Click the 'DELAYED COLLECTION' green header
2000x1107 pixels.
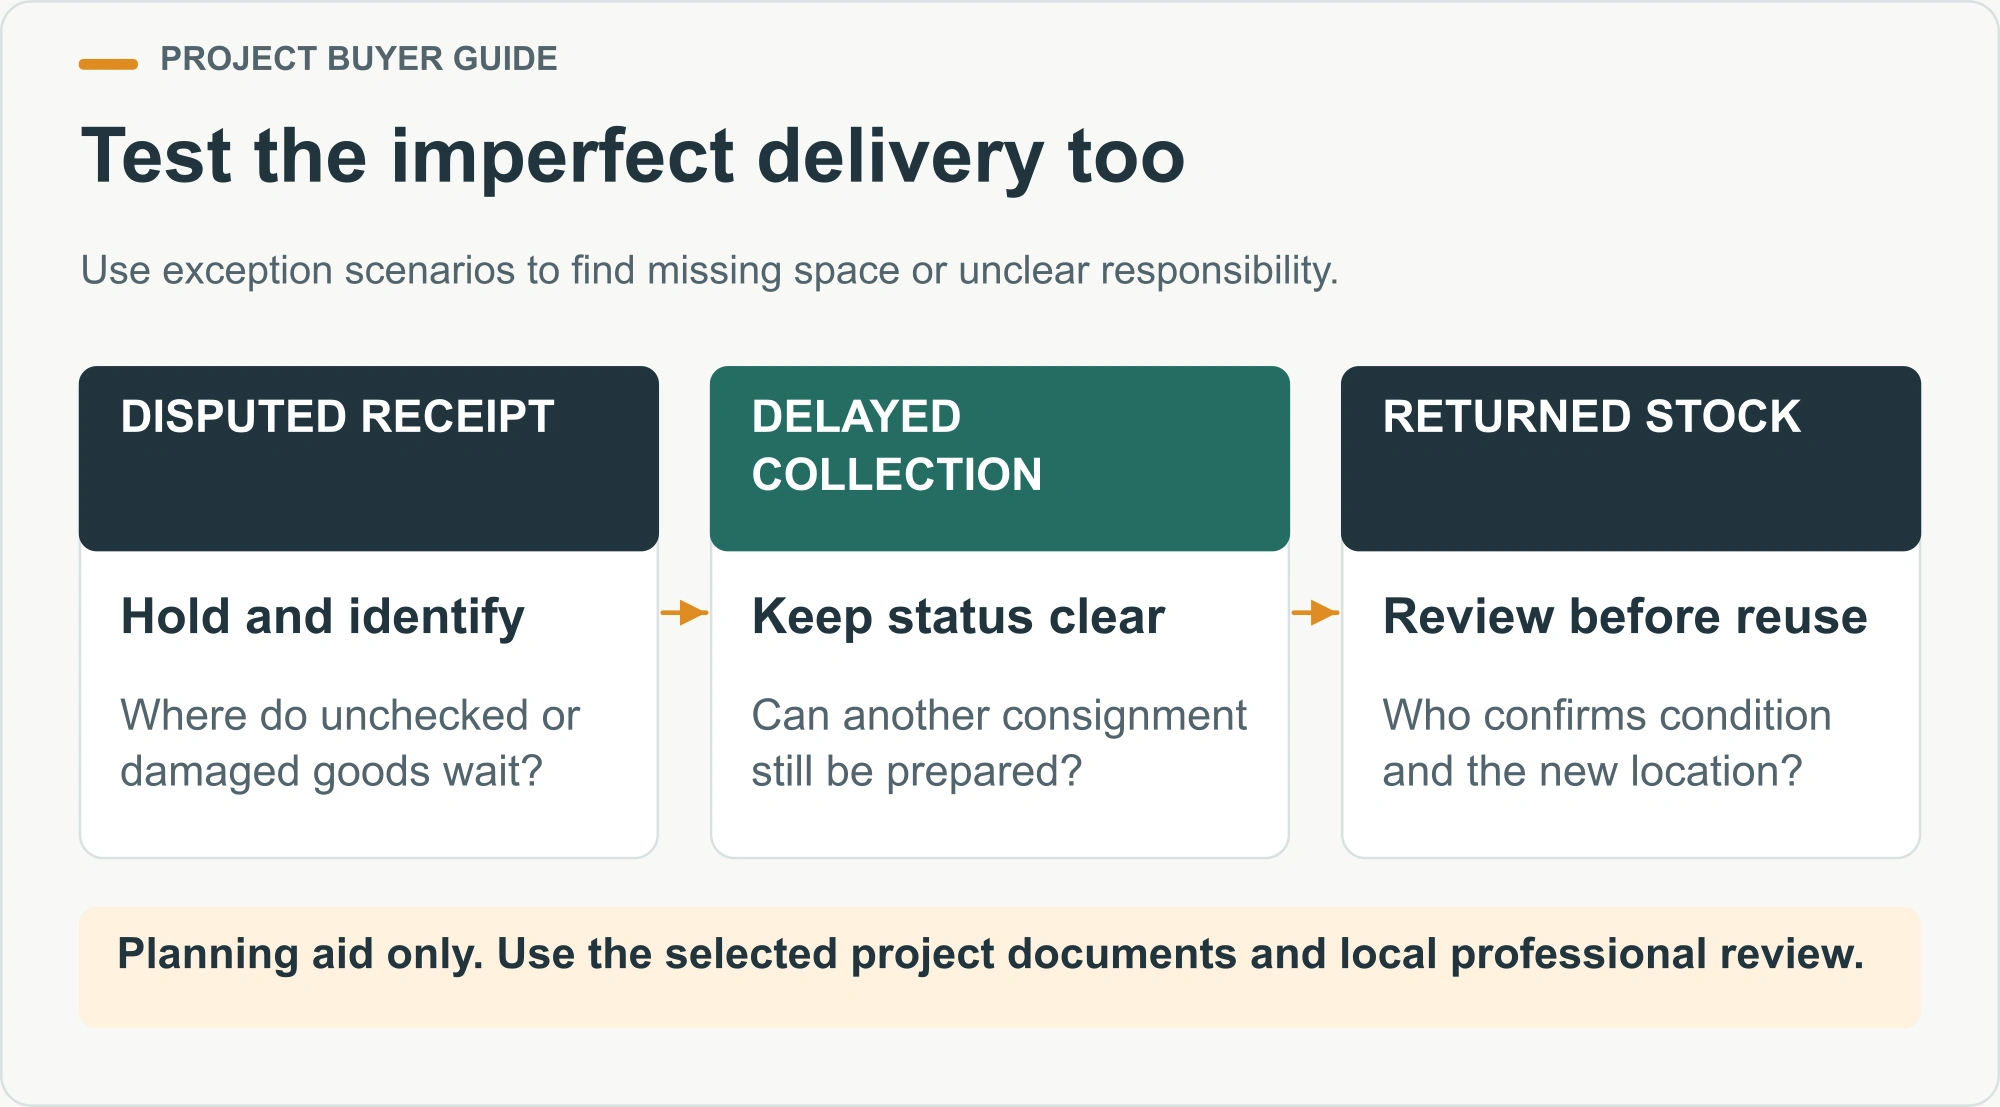point(1000,458)
